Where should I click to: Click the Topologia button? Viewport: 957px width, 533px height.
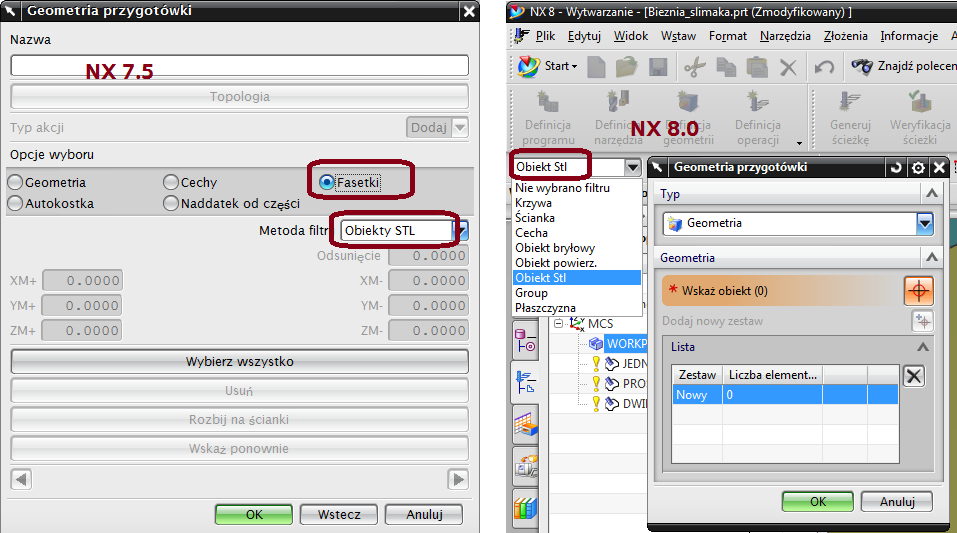tap(240, 96)
